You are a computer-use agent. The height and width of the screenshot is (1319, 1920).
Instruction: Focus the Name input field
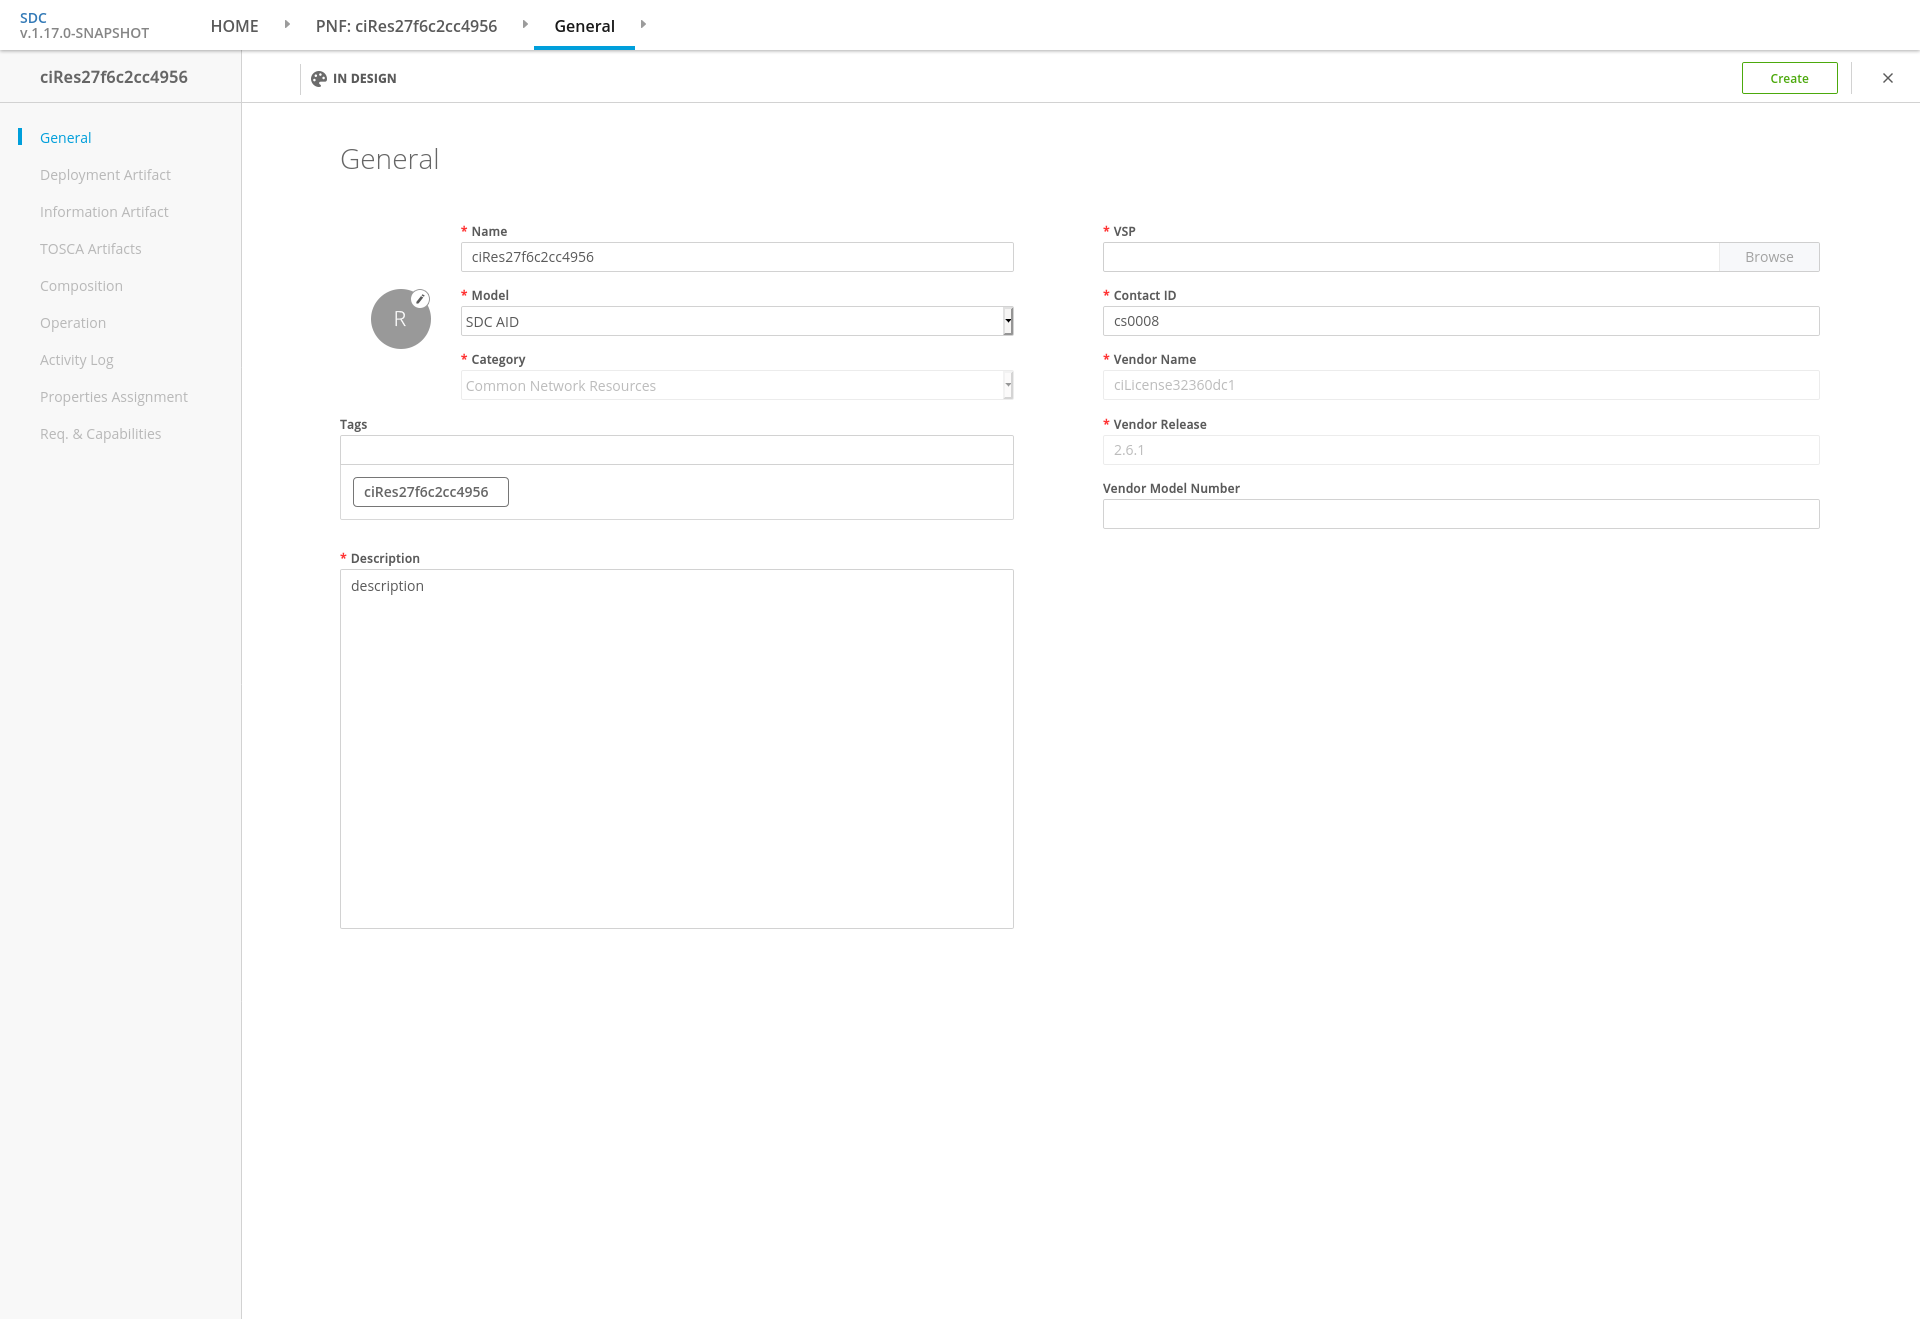coord(737,257)
